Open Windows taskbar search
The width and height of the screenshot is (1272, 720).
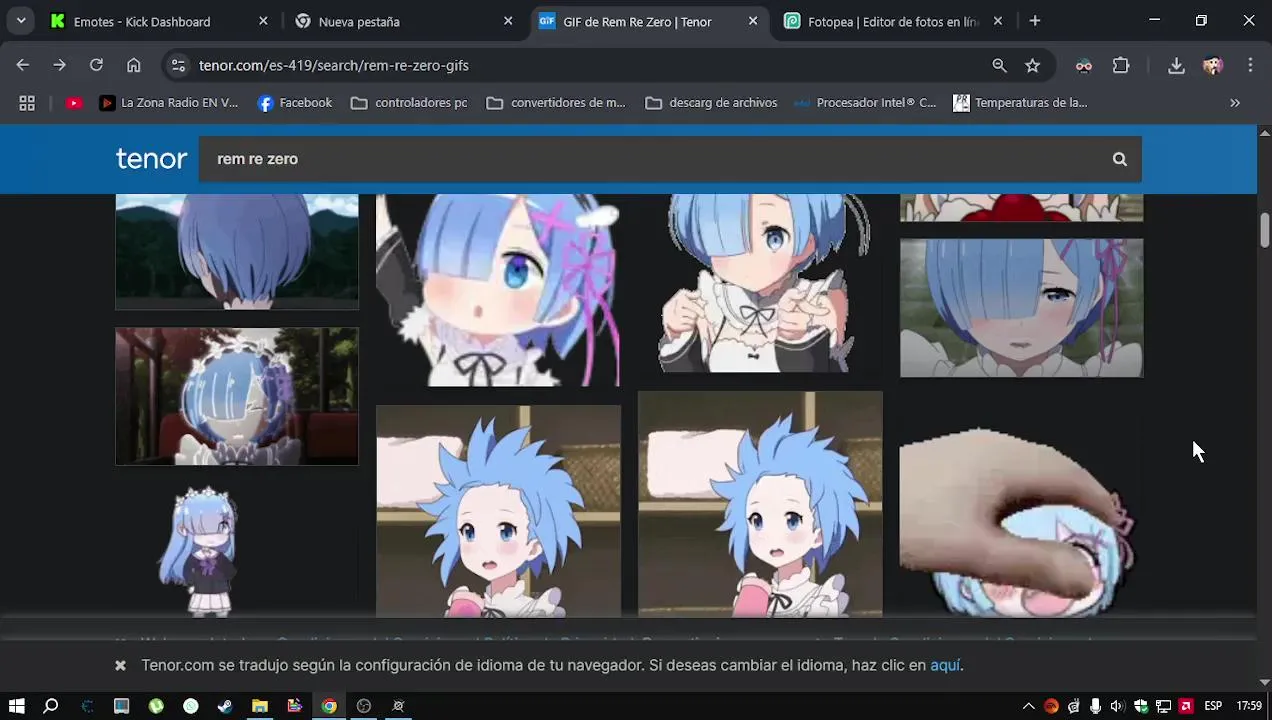click(51, 706)
